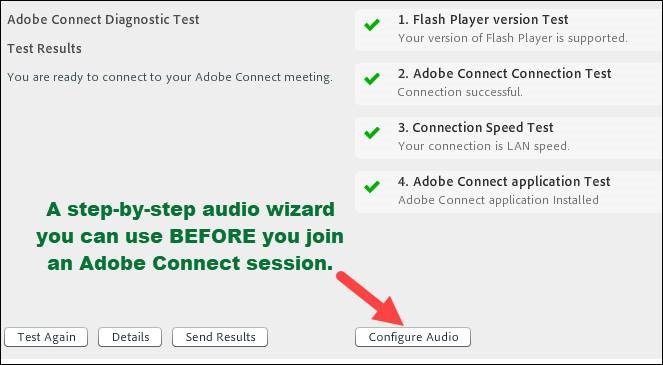663x365 pixels.
Task: Click the green checkmark beside Adobe Connect Connection Test
Action: click(372, 79)
